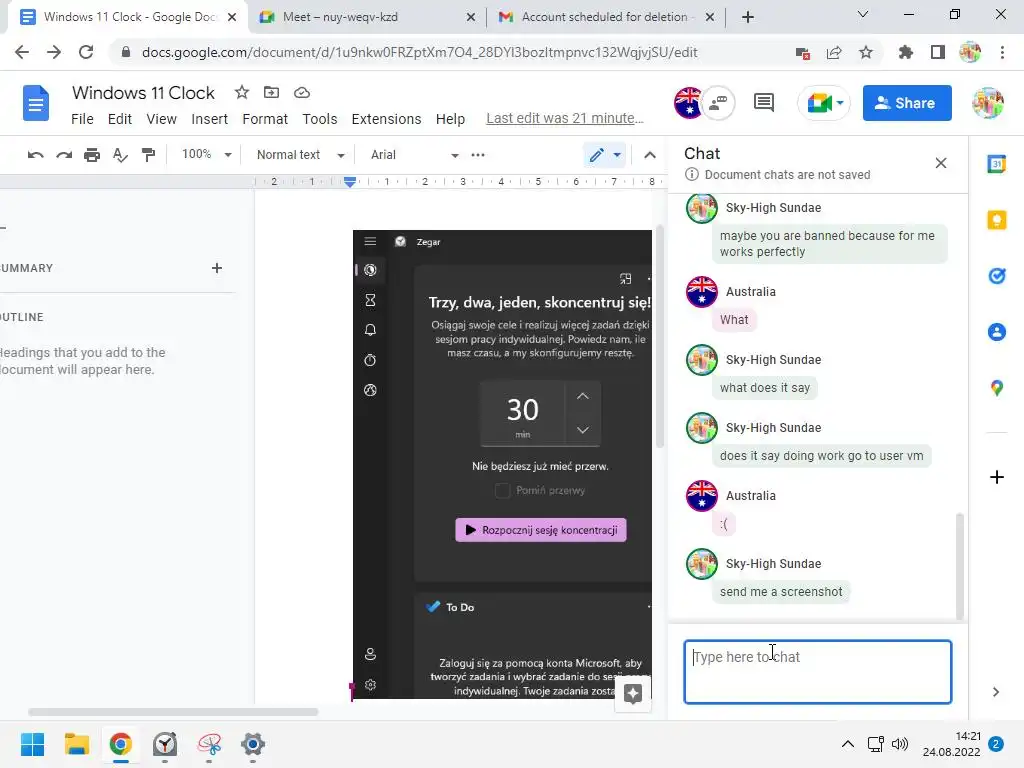The width and height of the screenshot is (1024, 768).
Task: Click the Windows 11 Clock document title
Action: tap(143, 93)
